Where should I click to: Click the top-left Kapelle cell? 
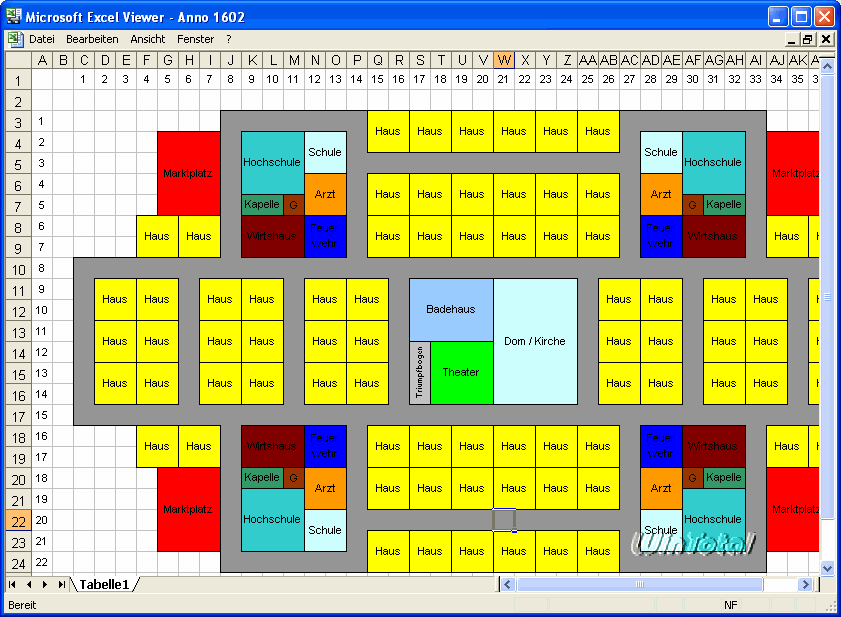262,204
